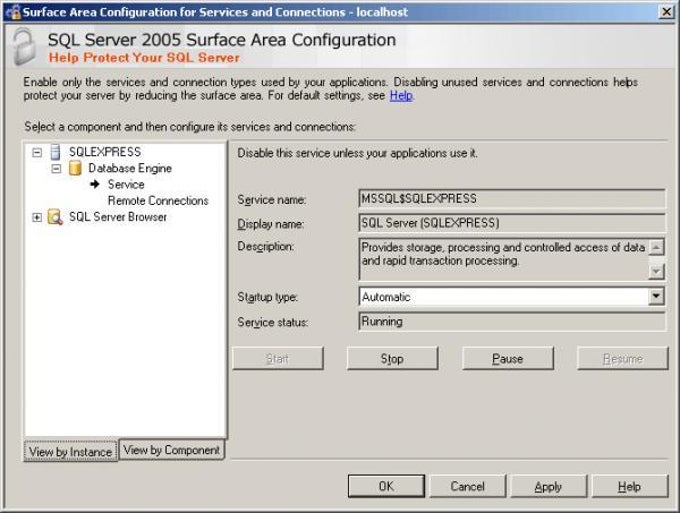Pause the running service

point(507,358)
